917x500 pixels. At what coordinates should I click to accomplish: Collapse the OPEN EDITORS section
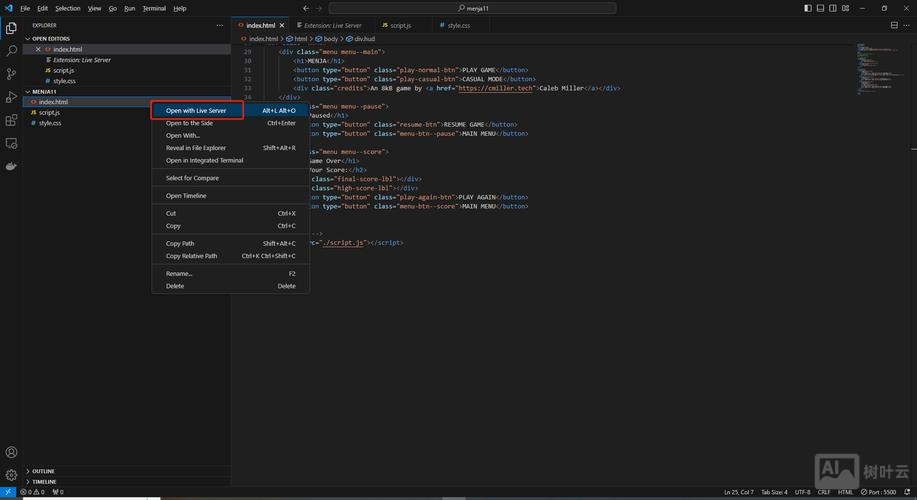tap(50, 39)
